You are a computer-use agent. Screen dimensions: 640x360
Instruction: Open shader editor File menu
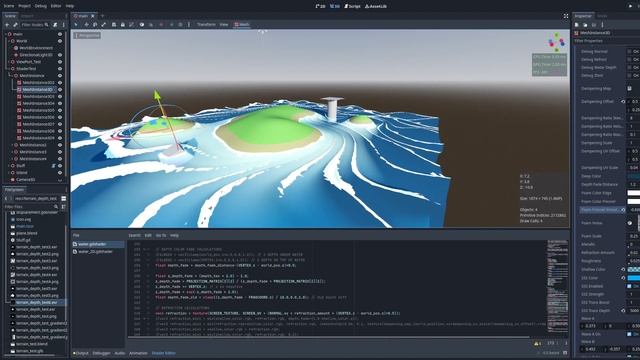(76, 236)
